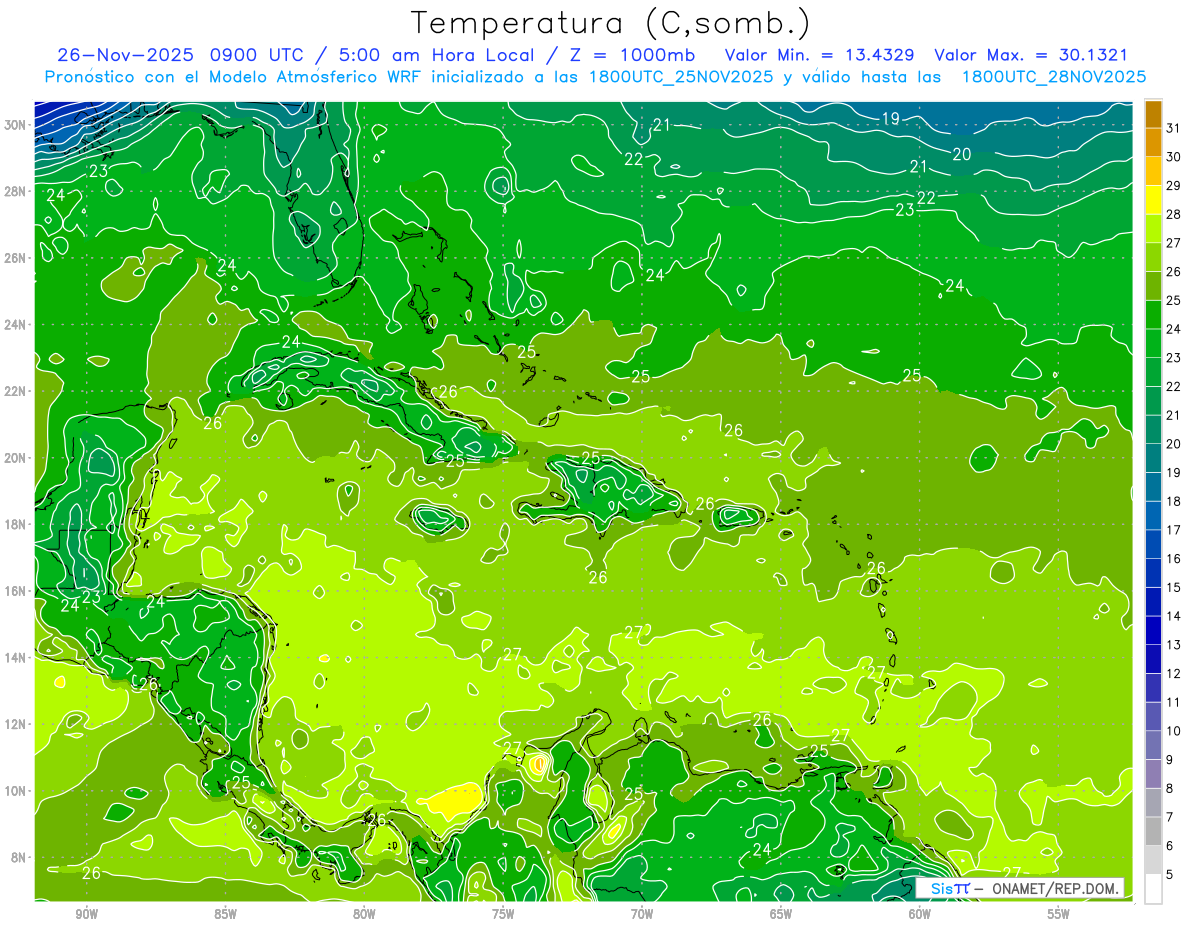Click the "19" contour label on the map
Image resolution: width=1200 pixels, height=927 pixels.
click(x=890, y=119)
